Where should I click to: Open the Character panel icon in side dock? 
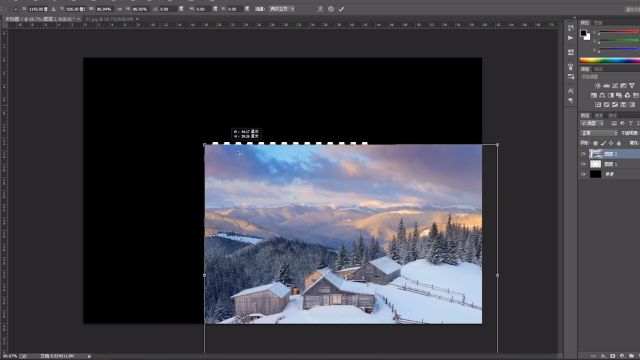(571, 91)
